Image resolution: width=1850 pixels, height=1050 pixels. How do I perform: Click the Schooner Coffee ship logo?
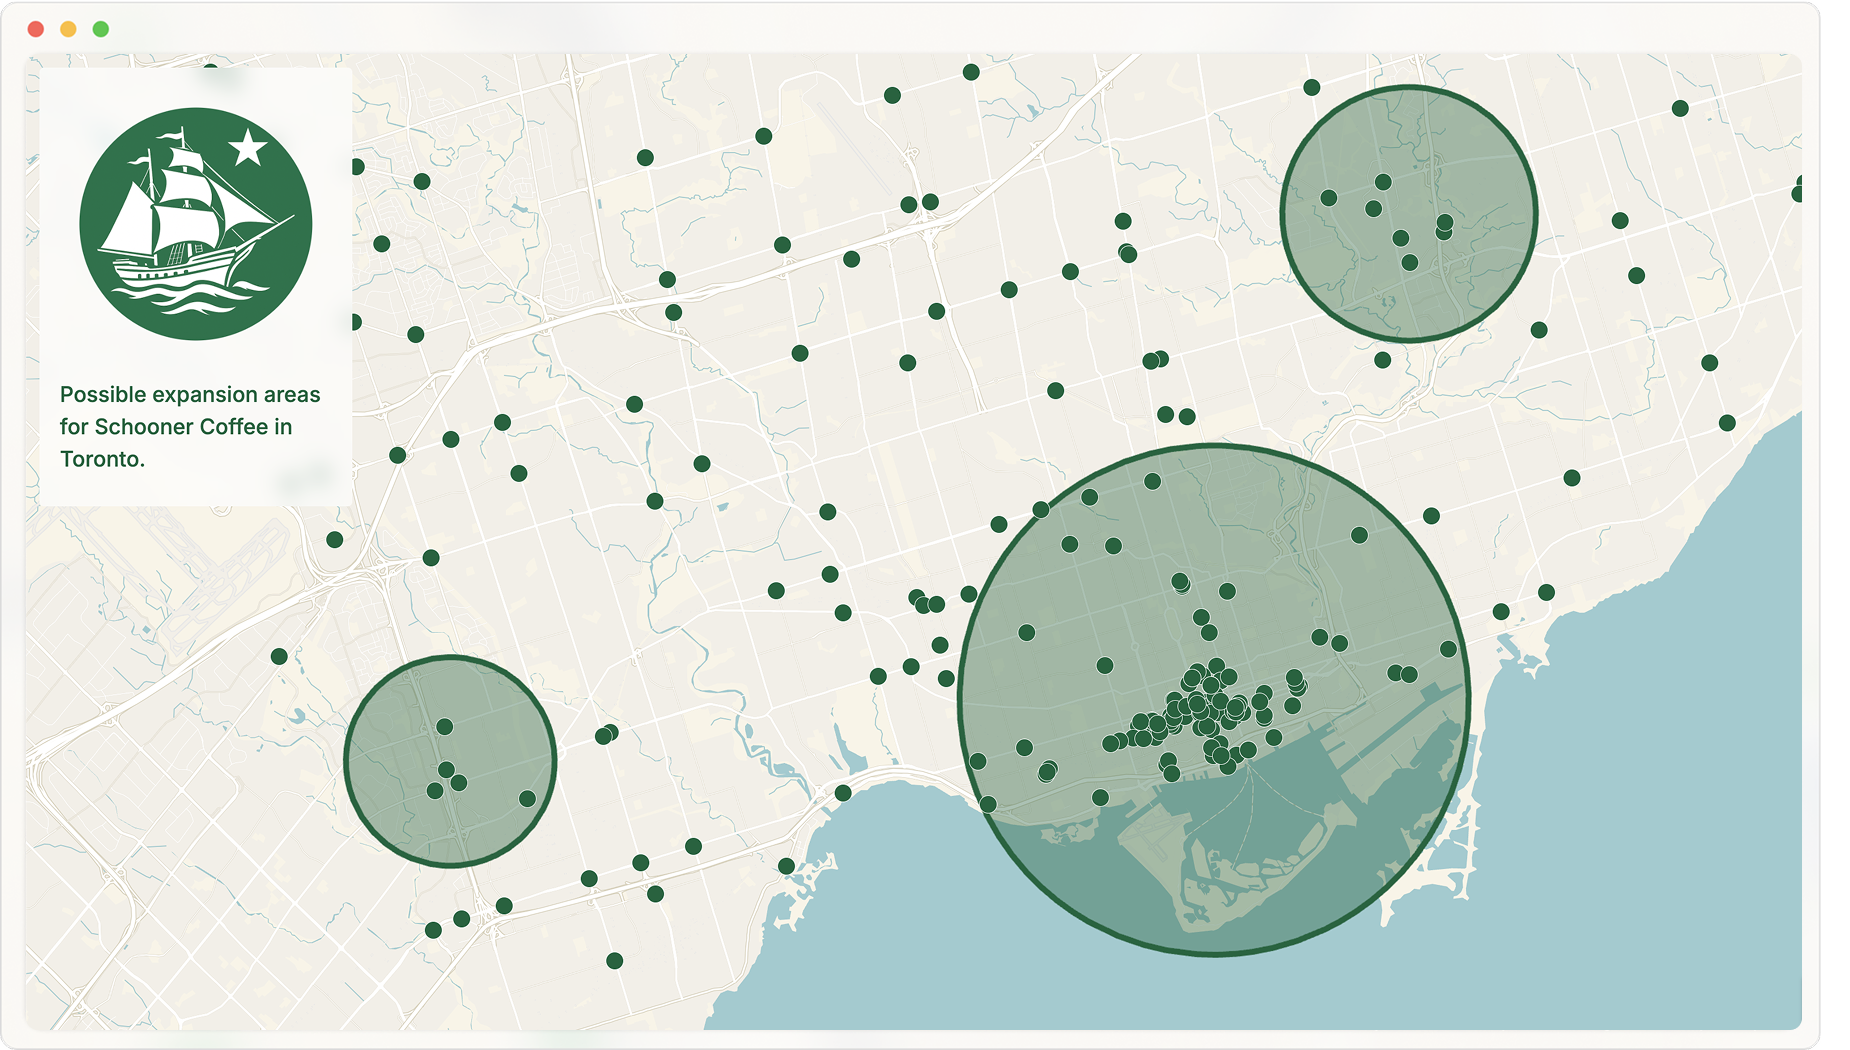[196, 224]
